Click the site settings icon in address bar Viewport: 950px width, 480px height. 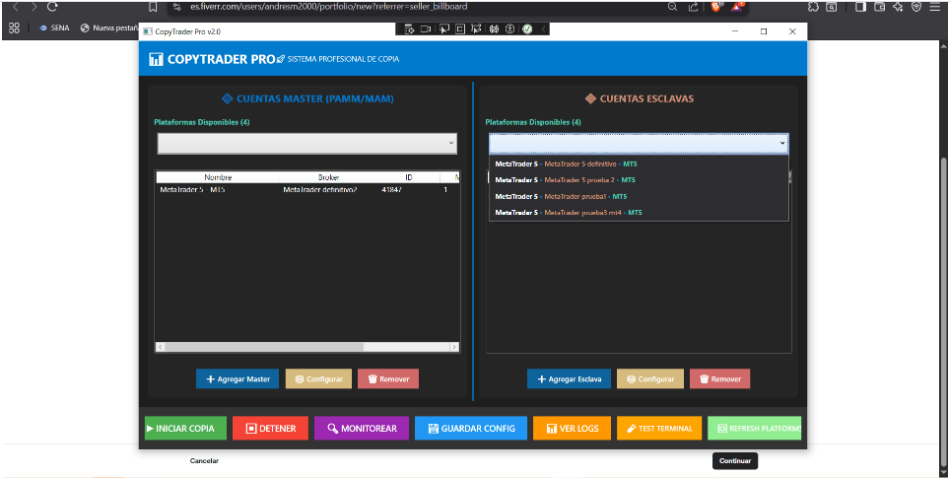[x=177, y=7]
